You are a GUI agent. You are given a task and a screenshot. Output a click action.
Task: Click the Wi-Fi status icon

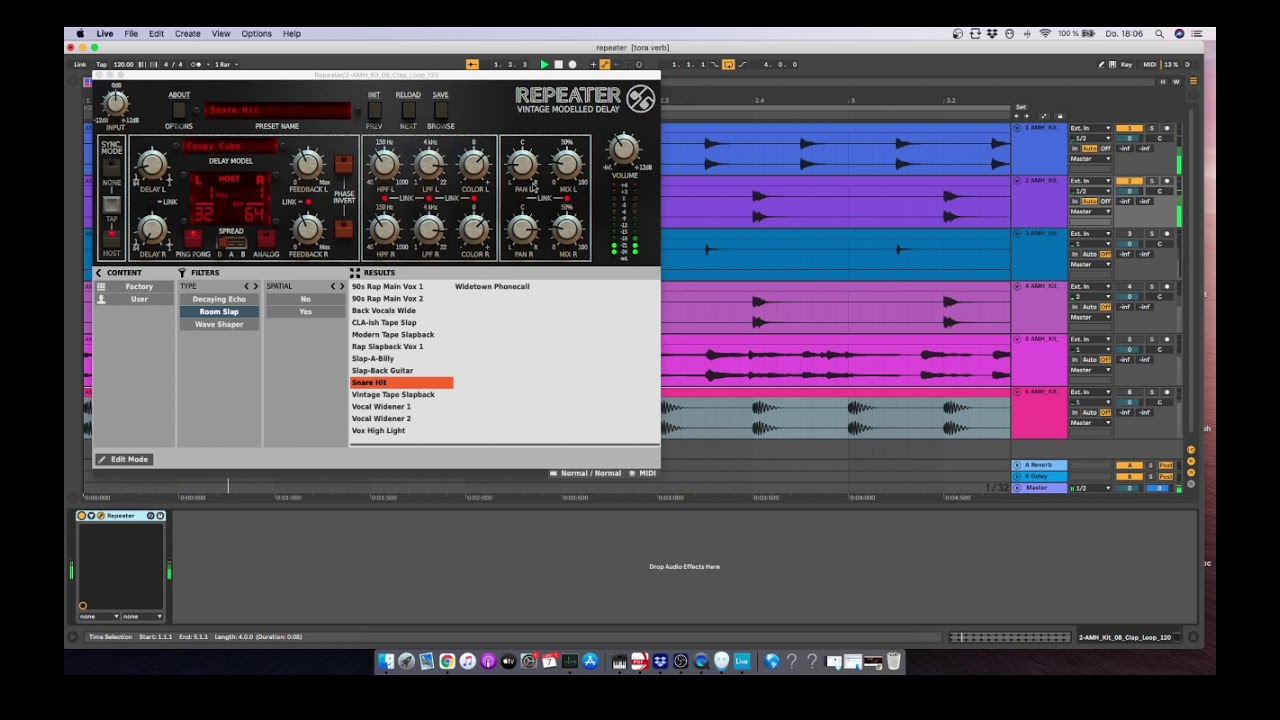pyautogui.click(x=1045, y=34)
